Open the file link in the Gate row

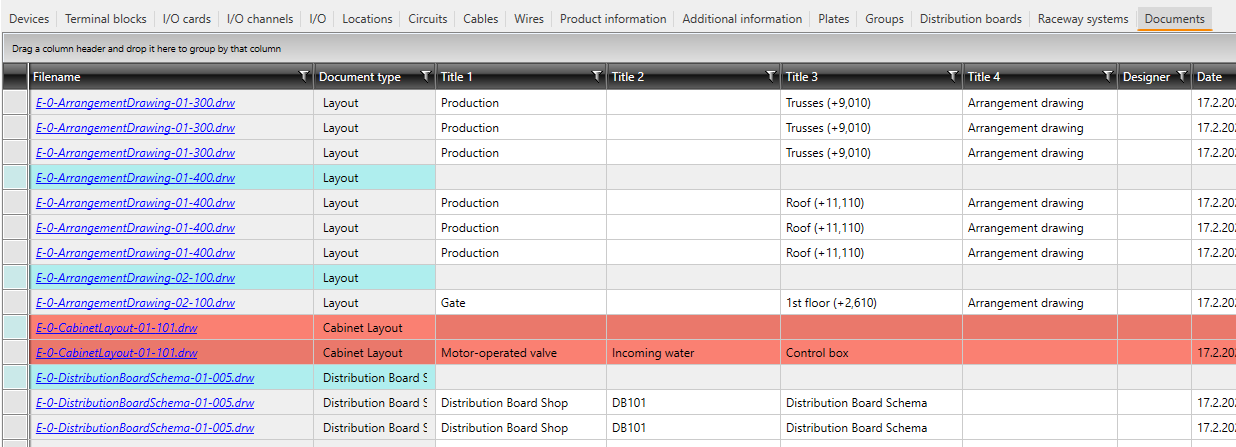135,303
